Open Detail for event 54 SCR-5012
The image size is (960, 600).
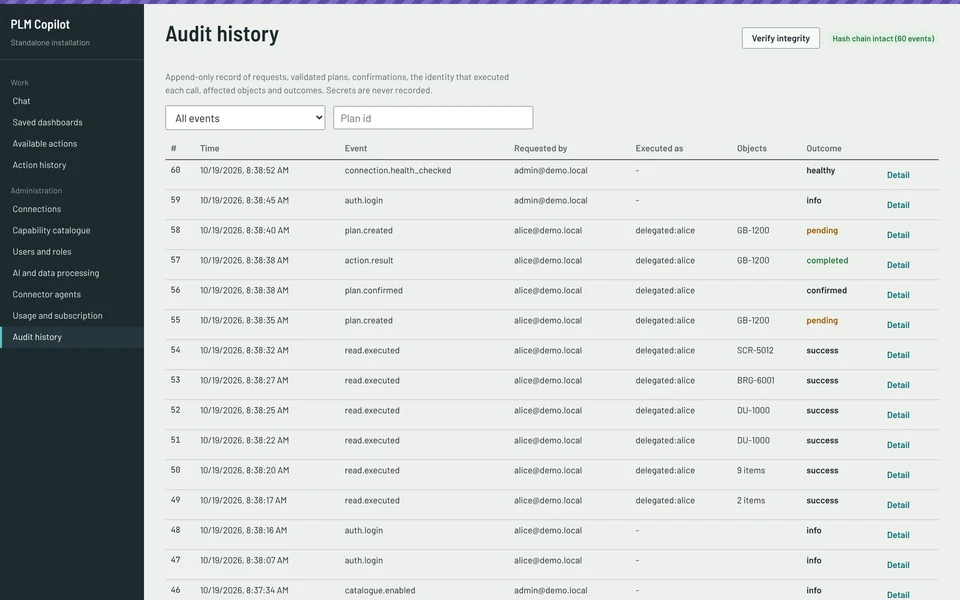click(x=898, y=355)
